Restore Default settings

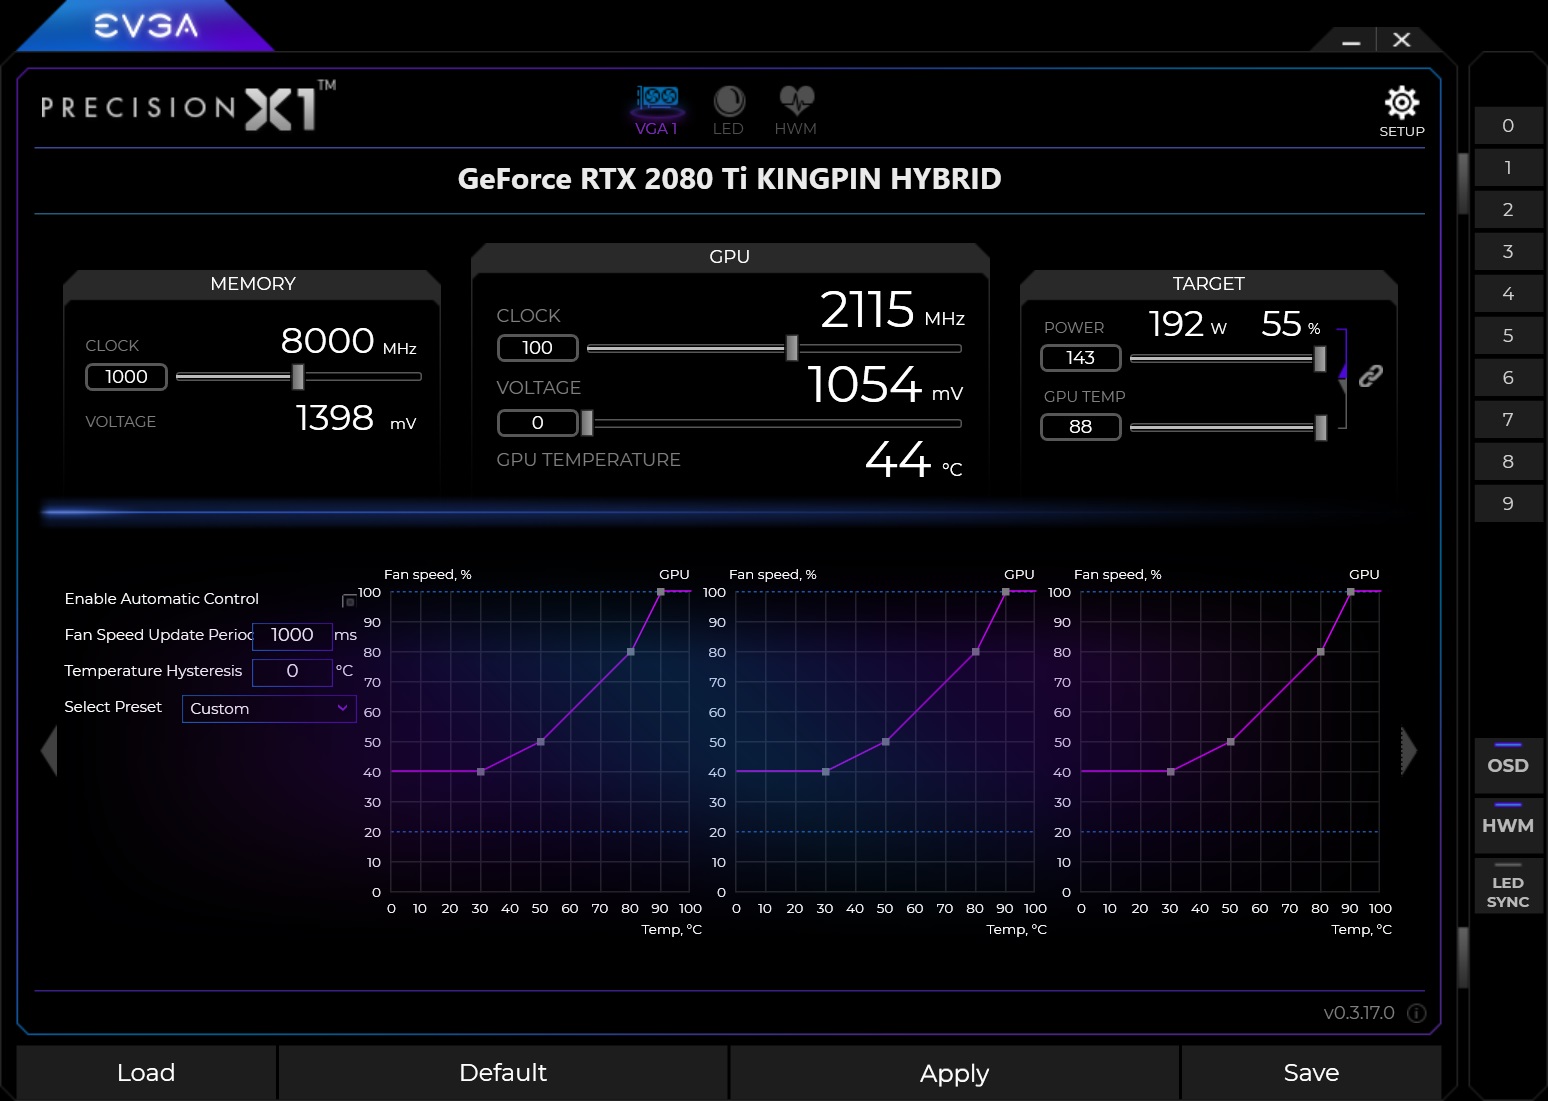pos(503,1072)
